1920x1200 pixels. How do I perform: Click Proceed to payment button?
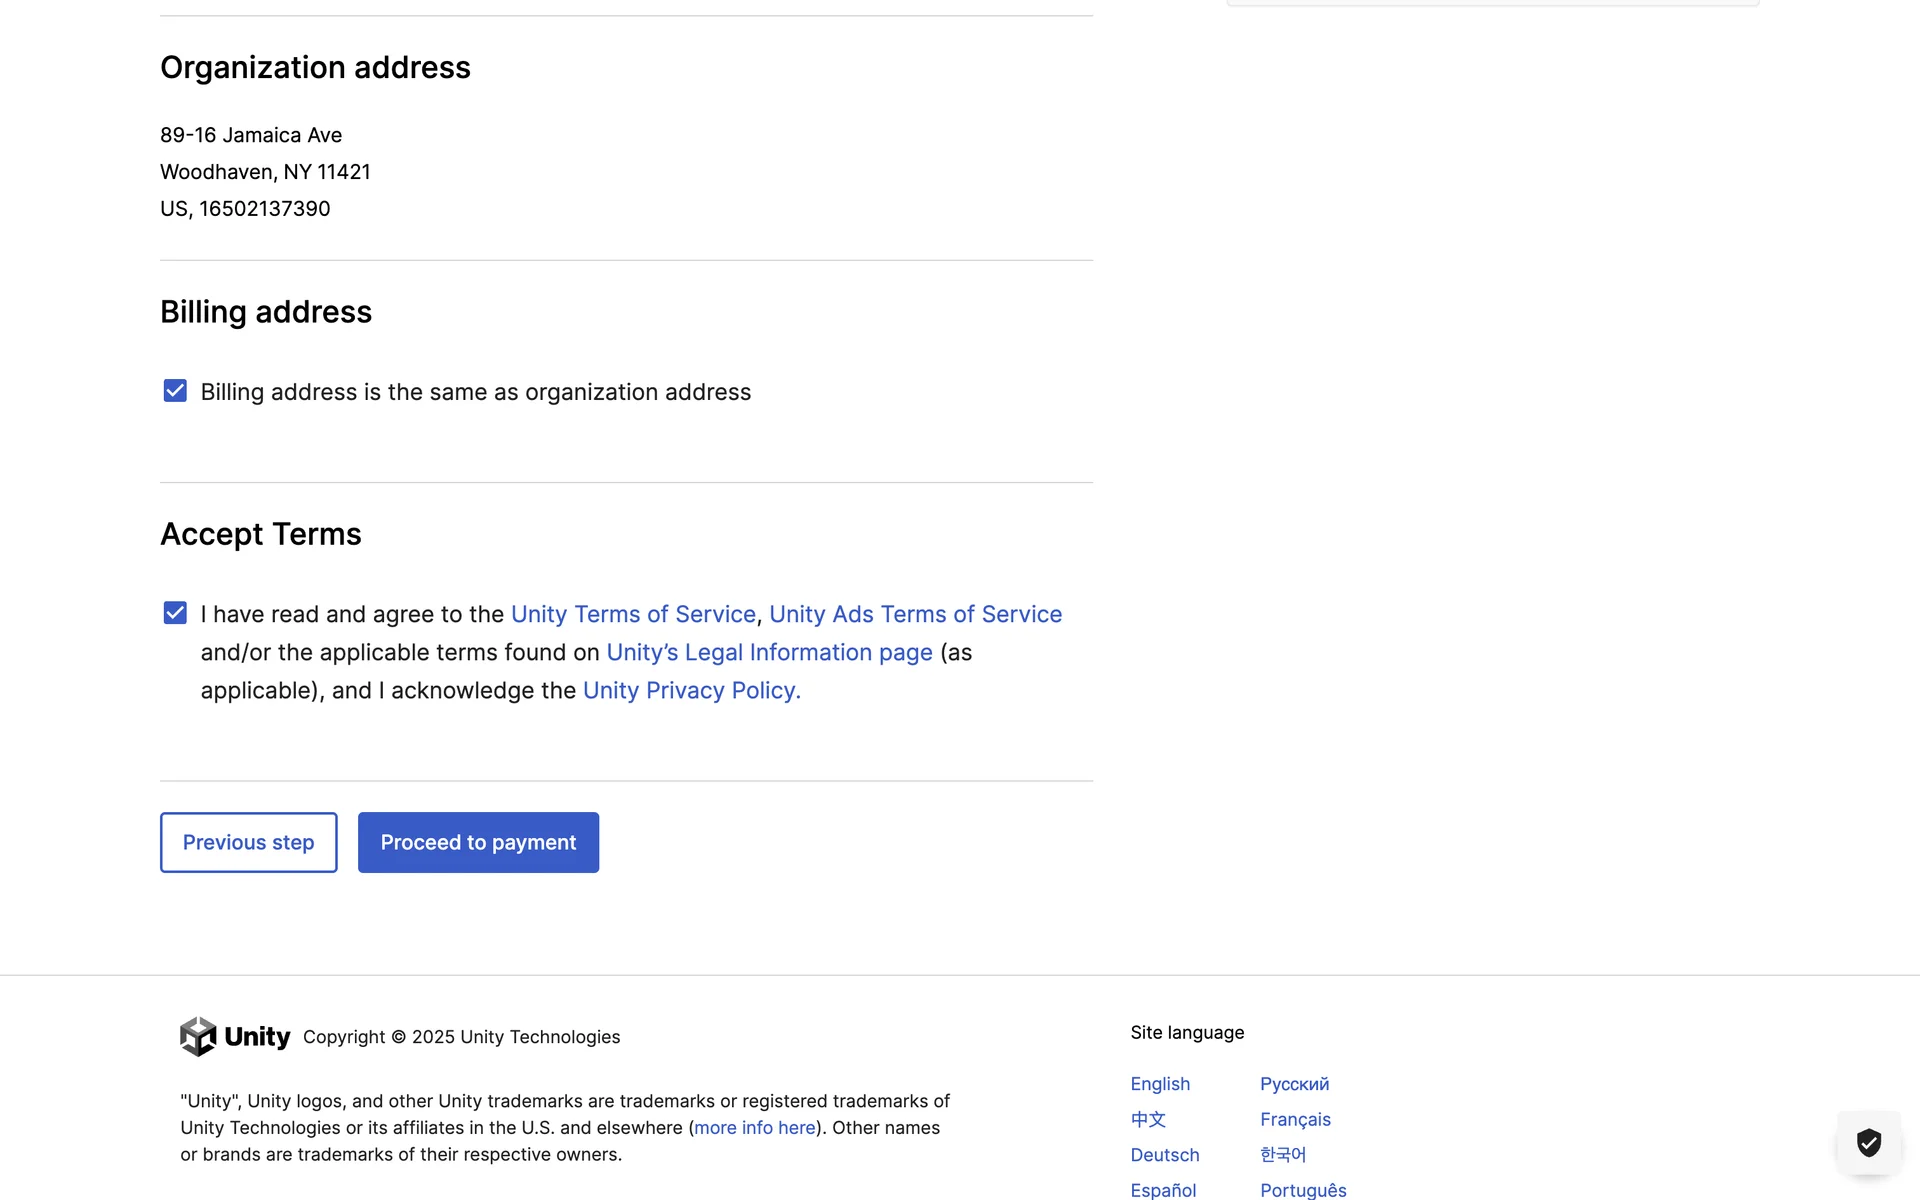coord(478,842)
